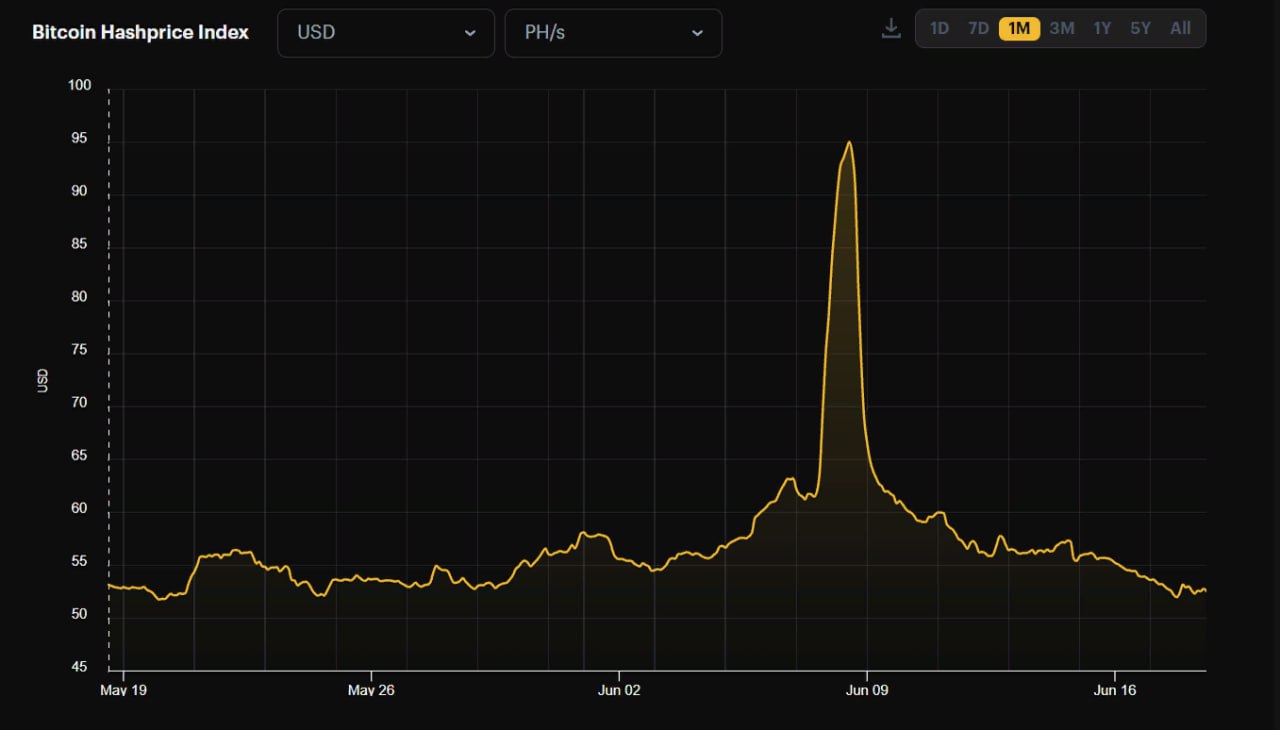The height and width of the screenshot is (730, 1280).
Task: Open the PH/s unit dropdown
Action: 613,33
